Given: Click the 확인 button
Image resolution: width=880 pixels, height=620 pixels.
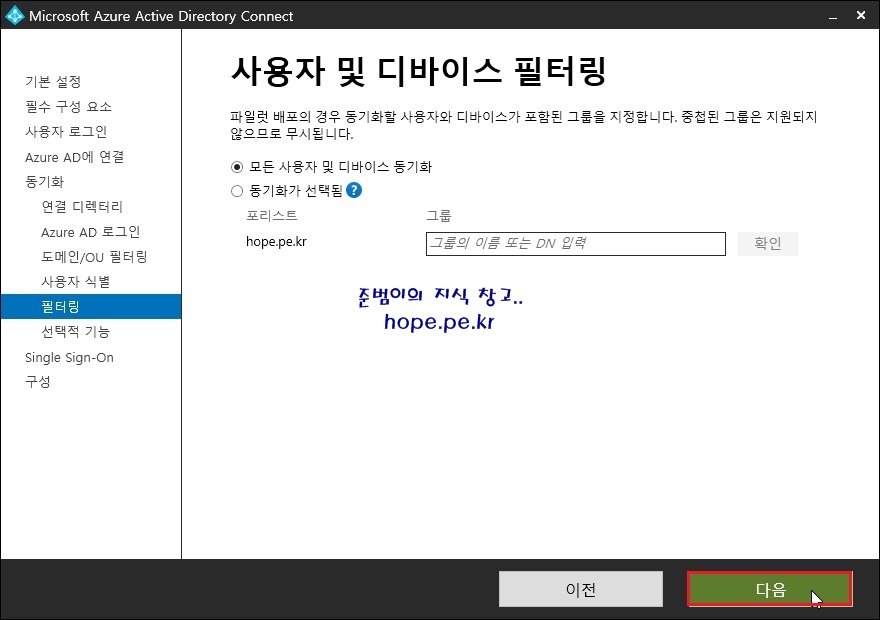Looking at the screenshot, I should 767,244.
